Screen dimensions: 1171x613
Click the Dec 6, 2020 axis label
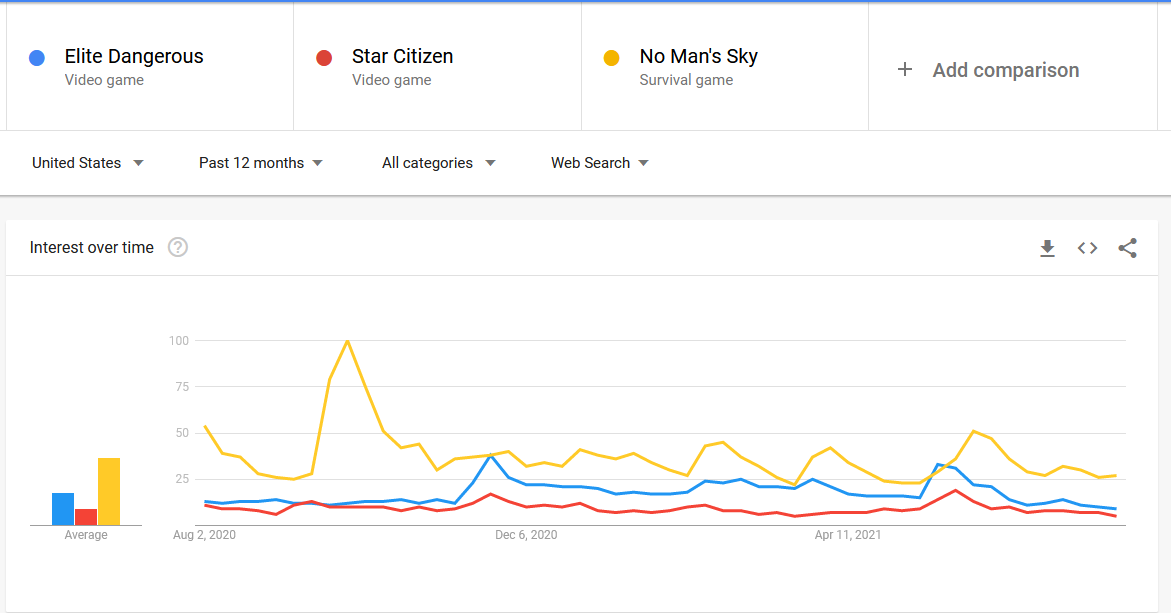click(526, 535)
